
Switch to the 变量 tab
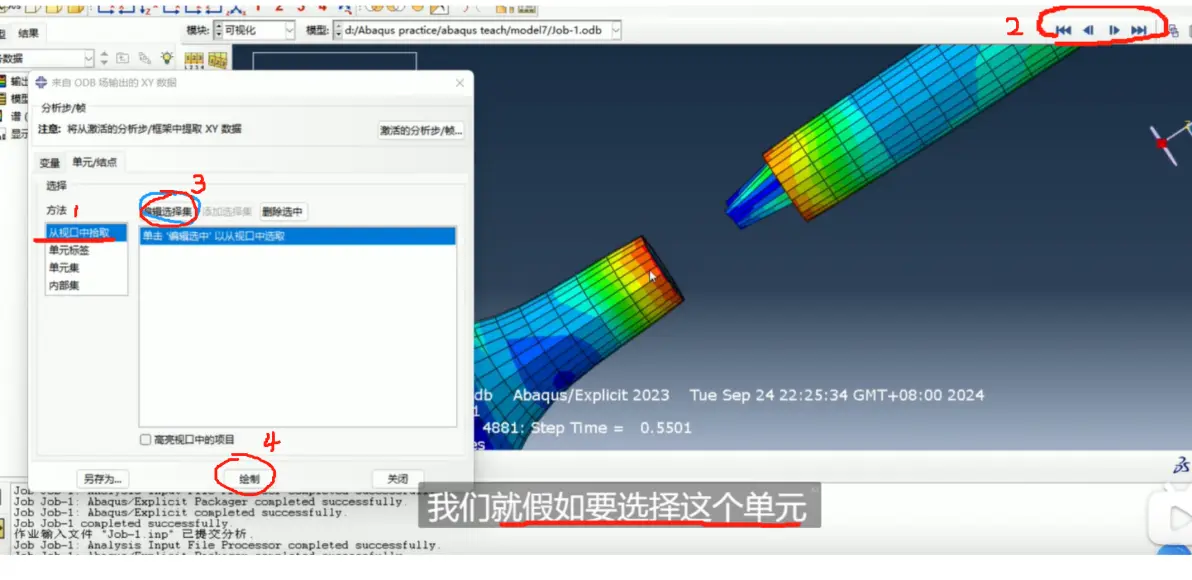pos(49,163)
